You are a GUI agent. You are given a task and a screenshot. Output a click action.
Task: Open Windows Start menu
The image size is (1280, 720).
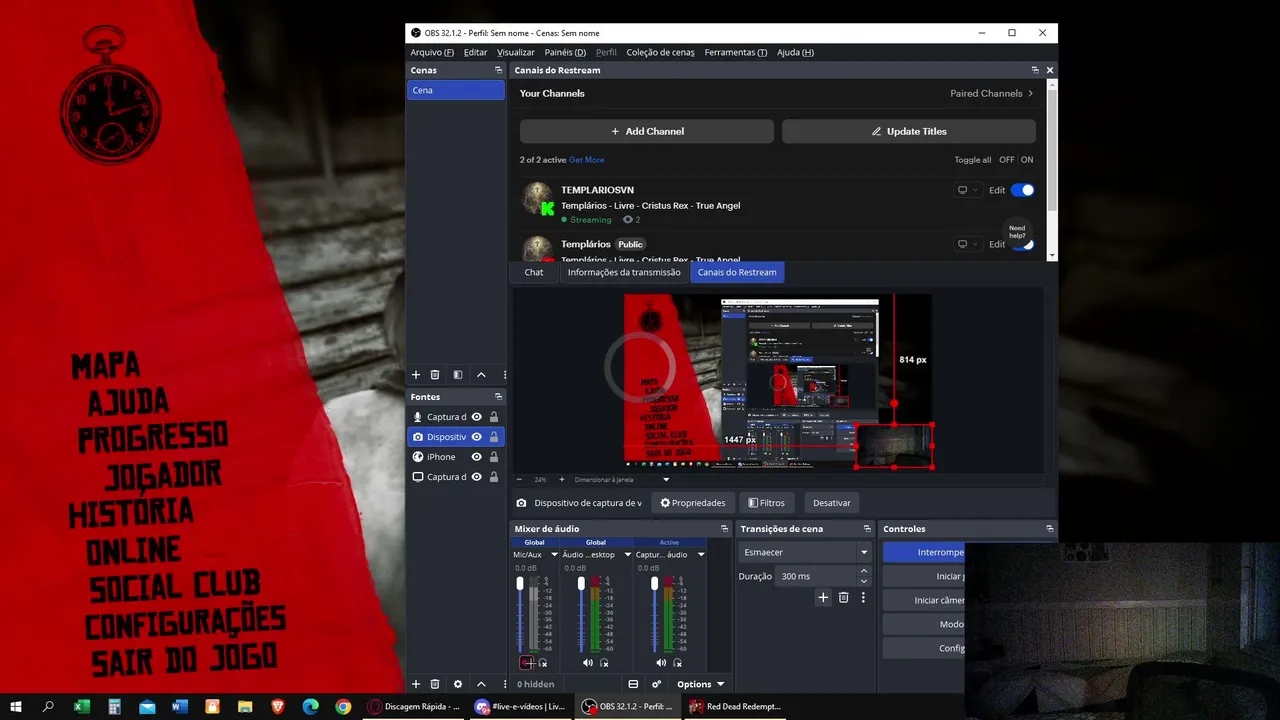pyautogui.click(x=16, y=707)
